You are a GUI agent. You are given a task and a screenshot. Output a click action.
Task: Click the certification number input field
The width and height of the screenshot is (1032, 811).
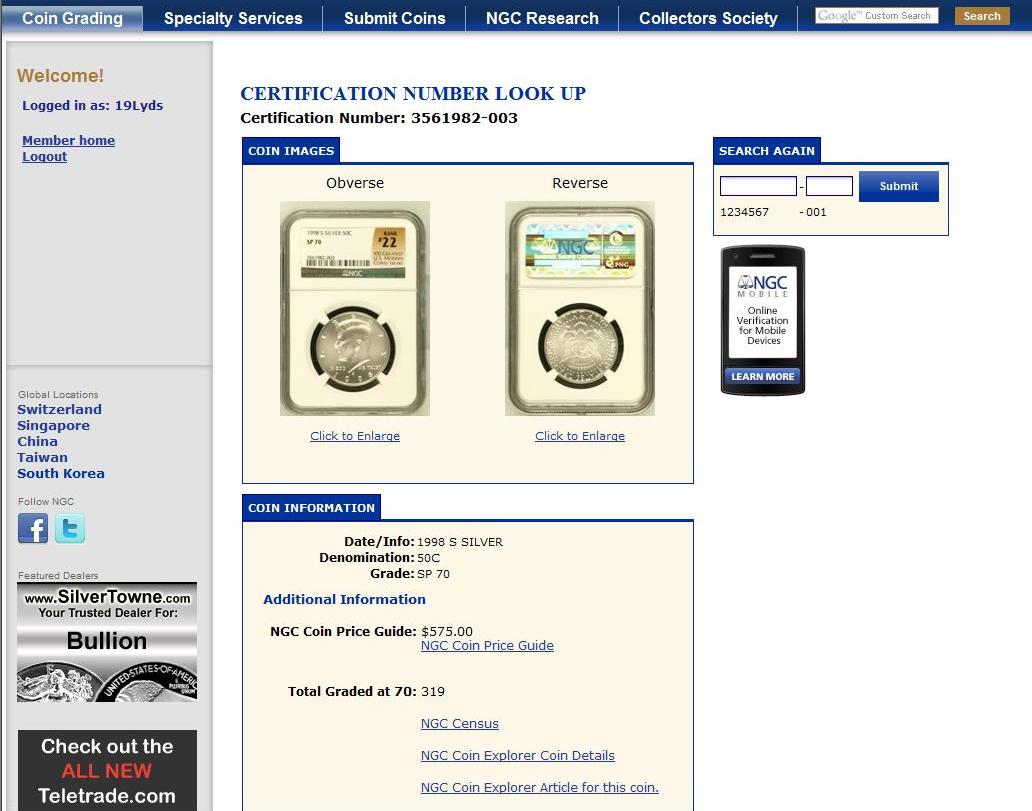click(x=758, y=186)
